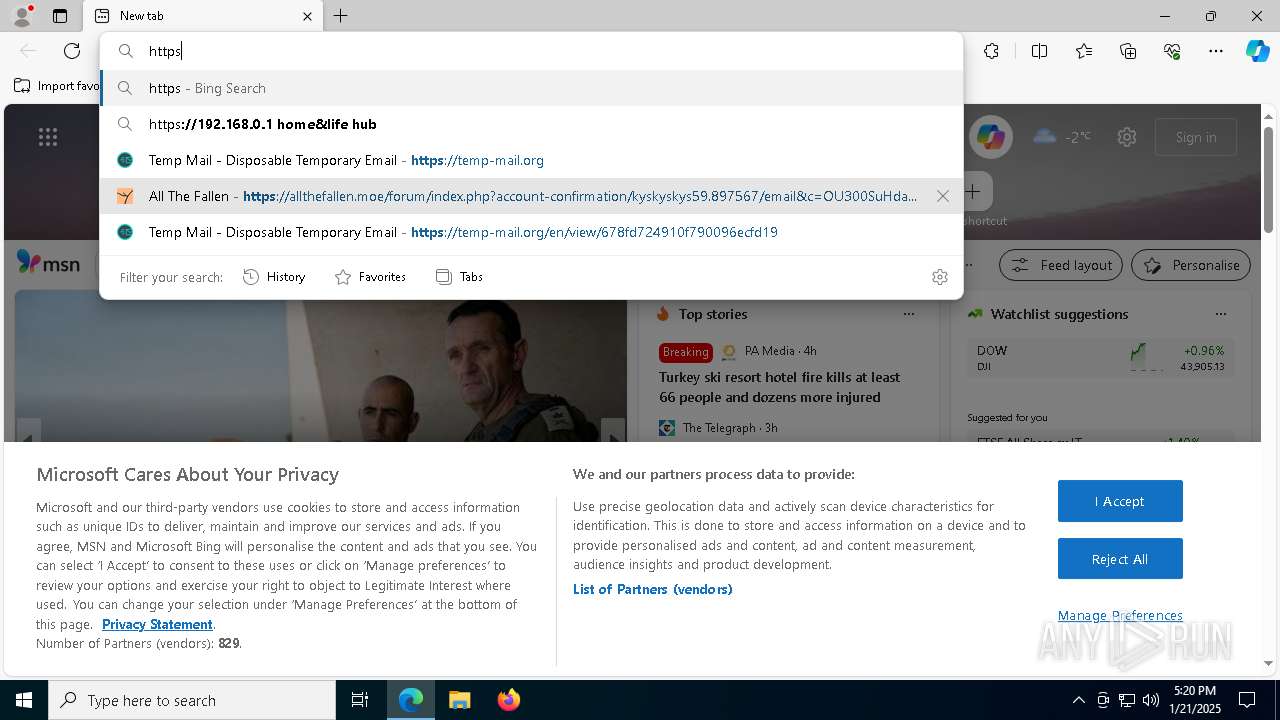
Task: Open File Explorer from taskbar
Action: click(x=459, y=700)
